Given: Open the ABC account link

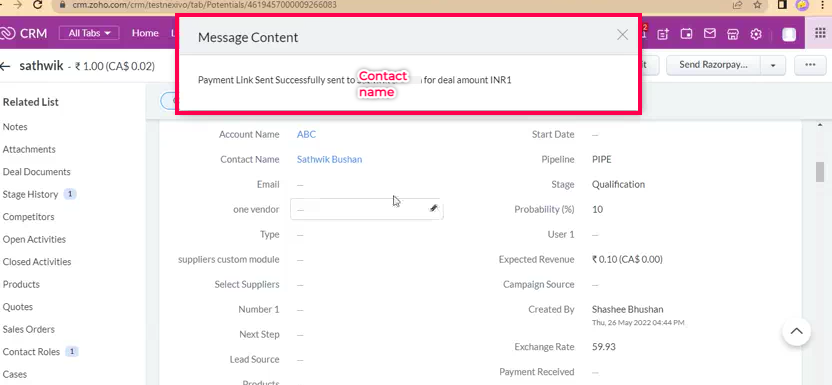Looking at the screenshot, I should click(306, 134).
